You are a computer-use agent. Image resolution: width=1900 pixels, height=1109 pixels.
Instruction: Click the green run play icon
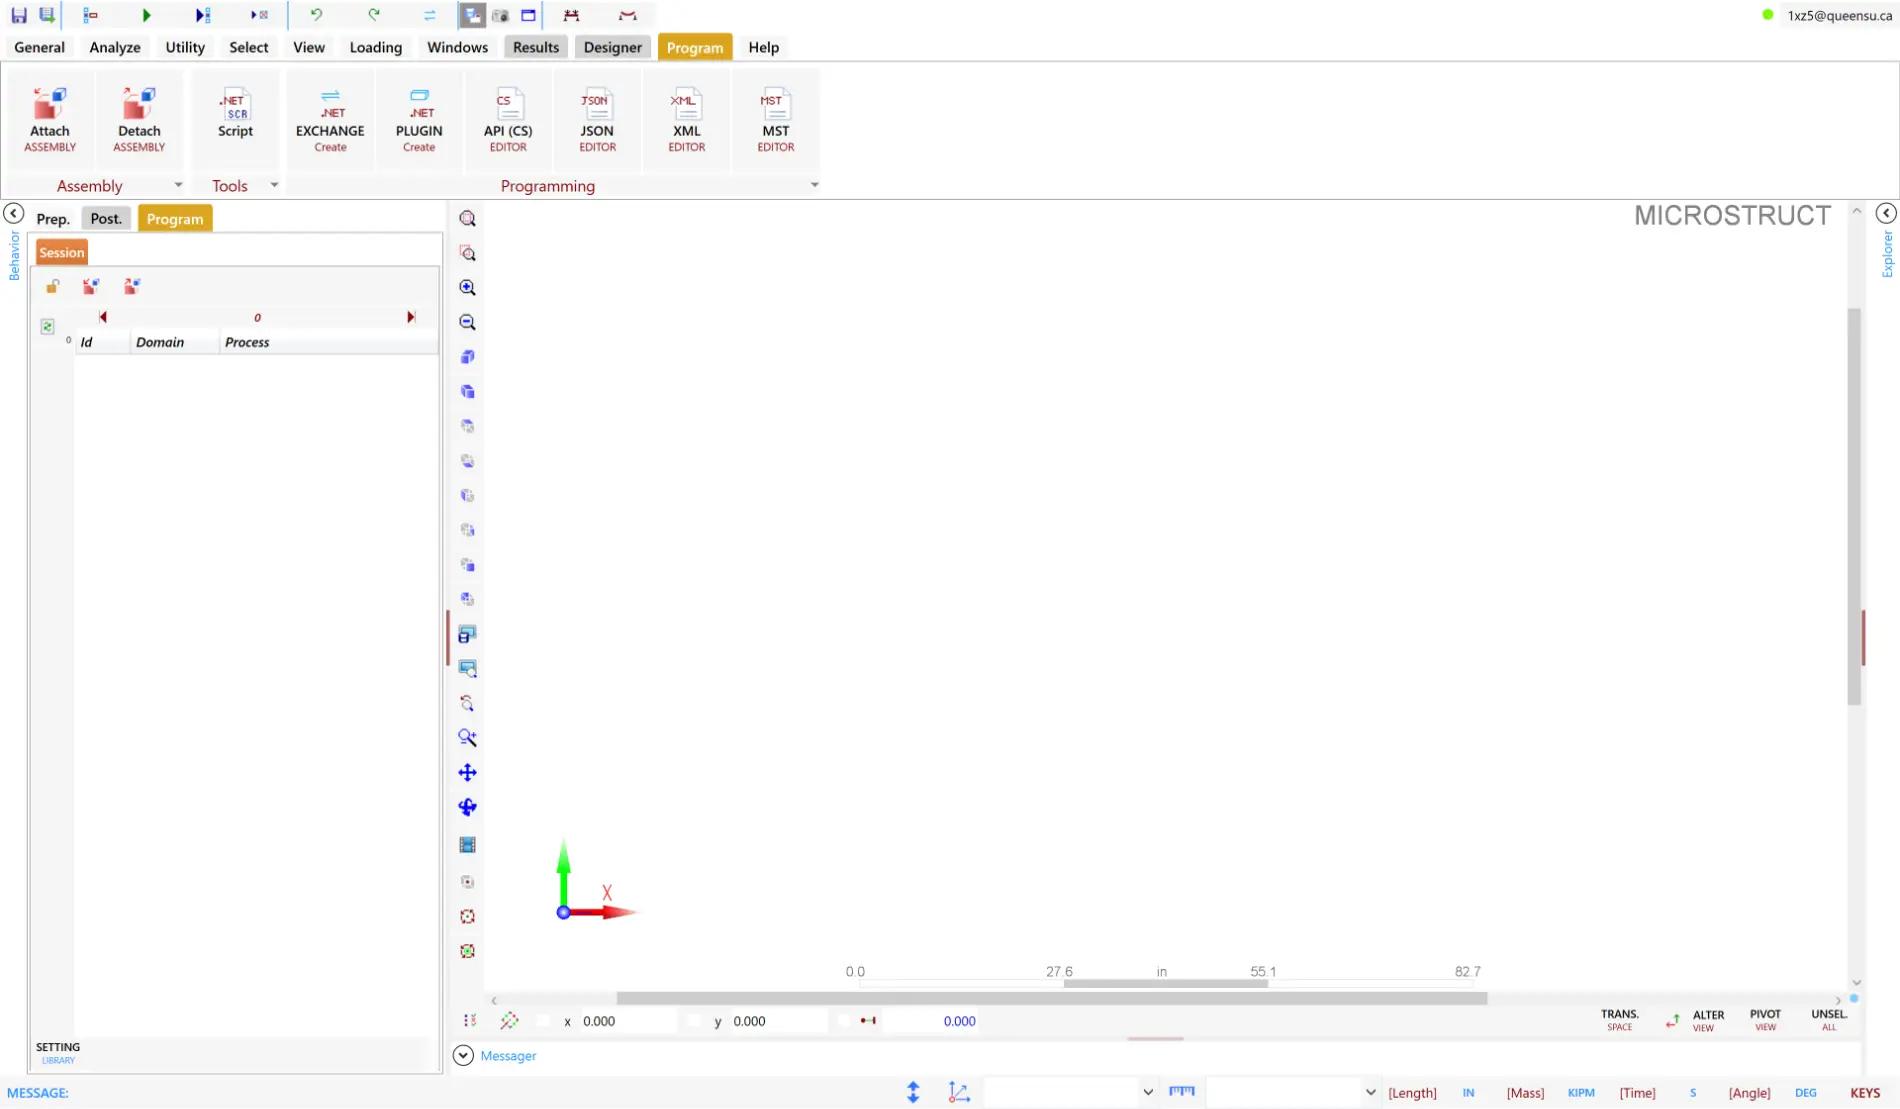146,15
